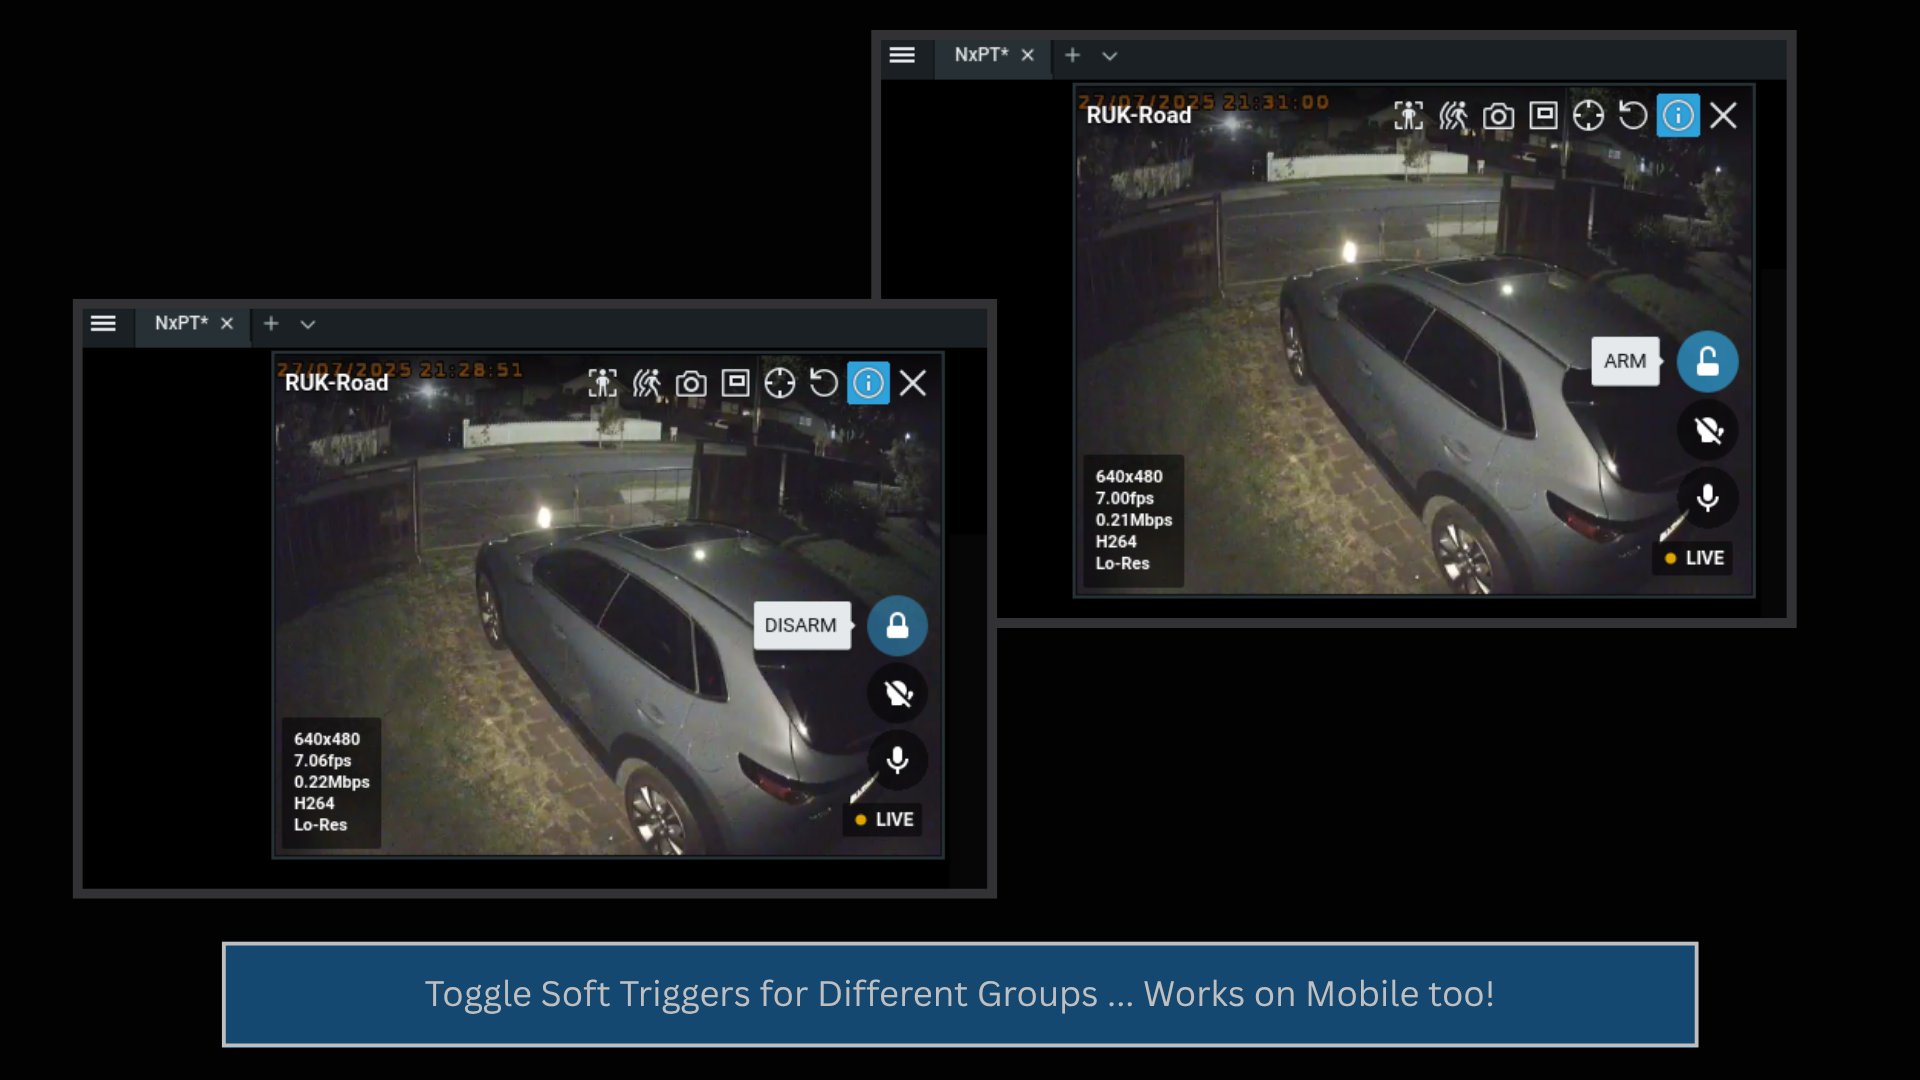The width and height of the screenshot is (1920, 1080).
Task: Expand the tab list chevron in the right window
Action: click(1109, 56)
